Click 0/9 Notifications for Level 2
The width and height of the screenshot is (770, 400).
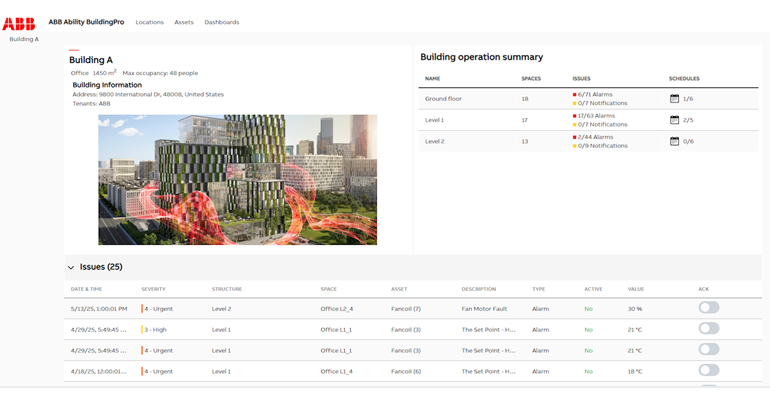coord(603,146)
